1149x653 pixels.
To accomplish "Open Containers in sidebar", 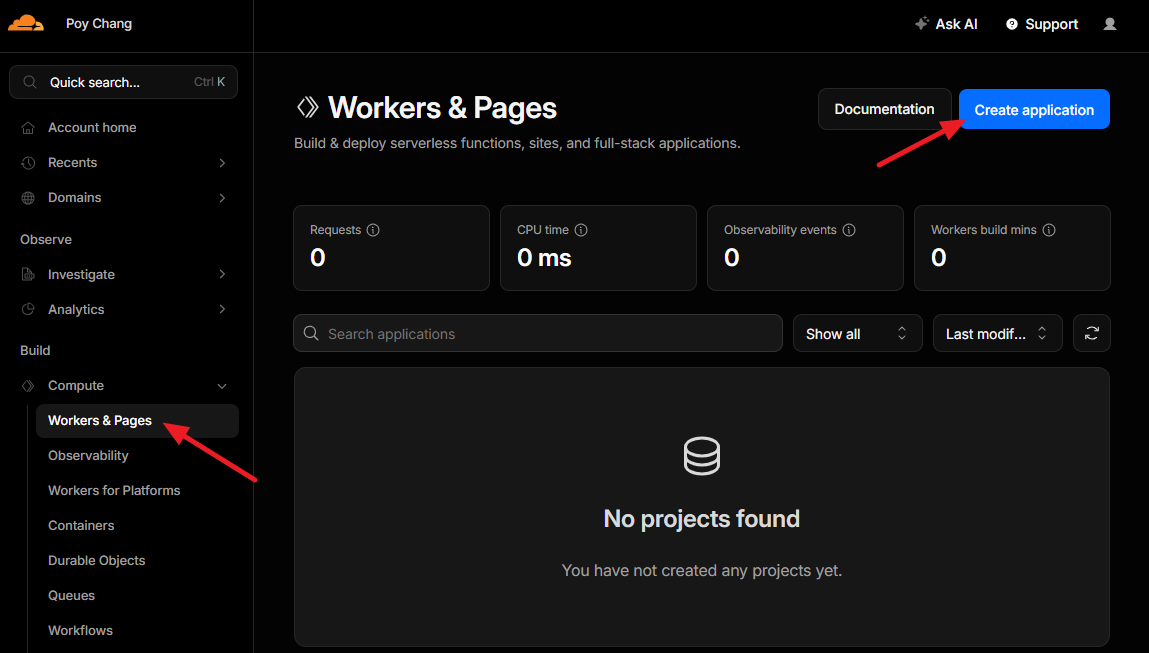I will click(x=81, y=526).
